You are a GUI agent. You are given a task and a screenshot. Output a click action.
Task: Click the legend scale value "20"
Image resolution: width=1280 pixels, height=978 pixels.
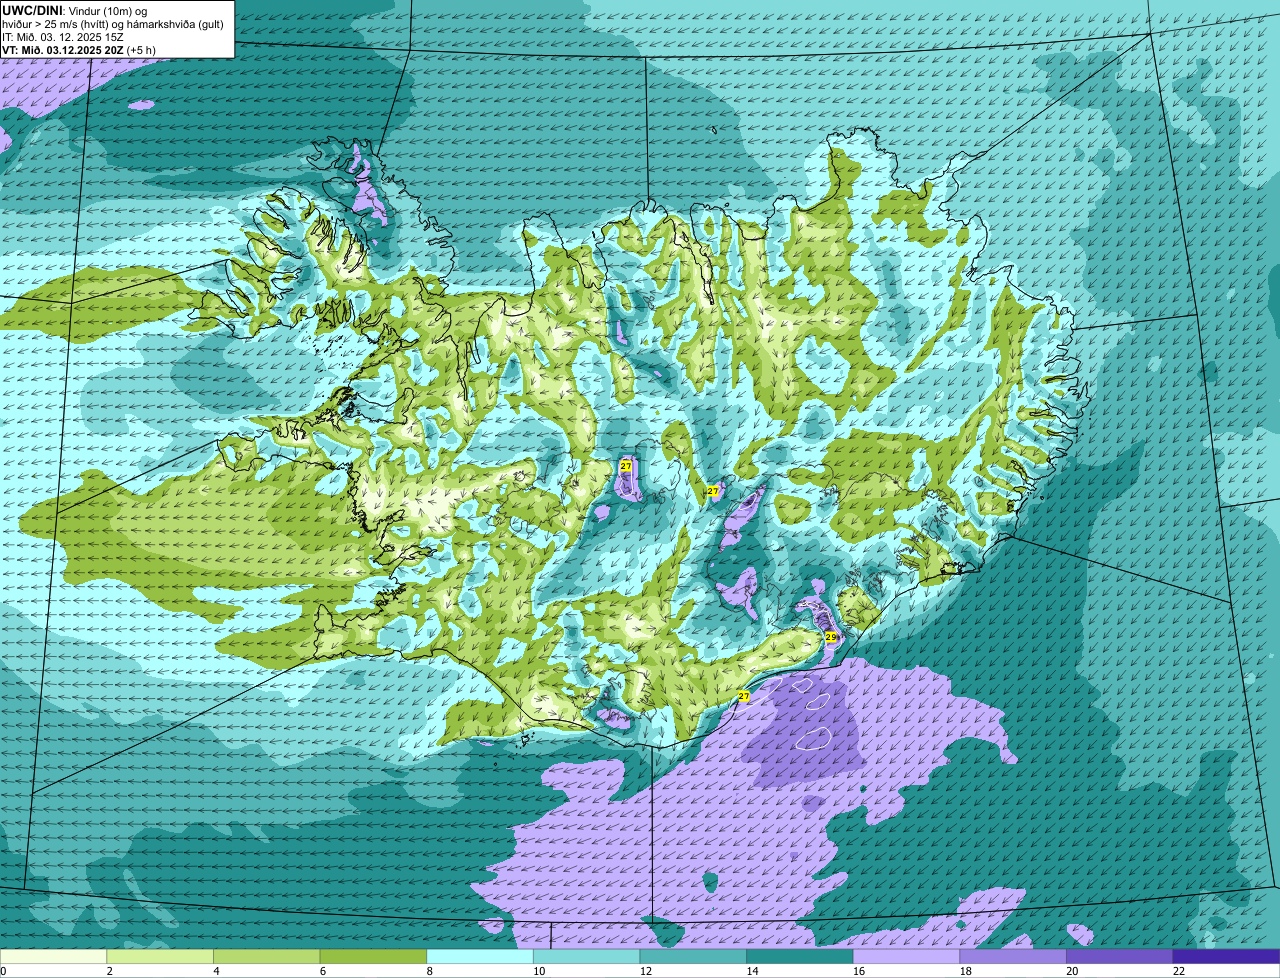pyautogui.click(x=1071, y=971)
